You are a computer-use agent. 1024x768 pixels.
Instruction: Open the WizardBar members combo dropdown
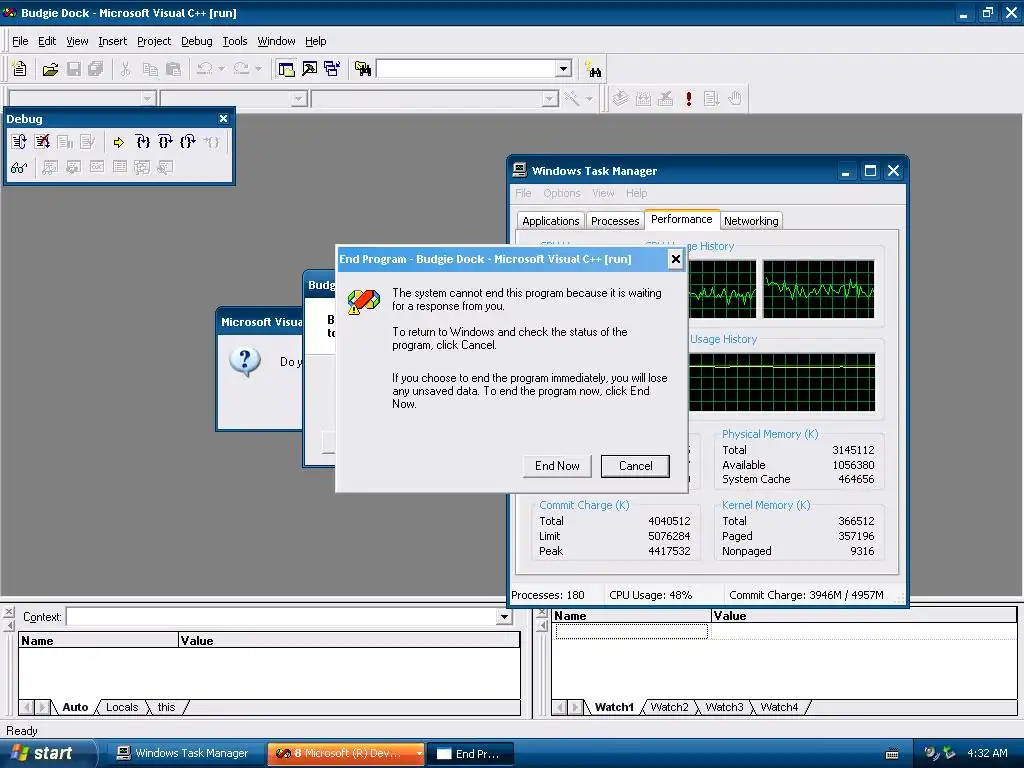click(x=550, y=99)
